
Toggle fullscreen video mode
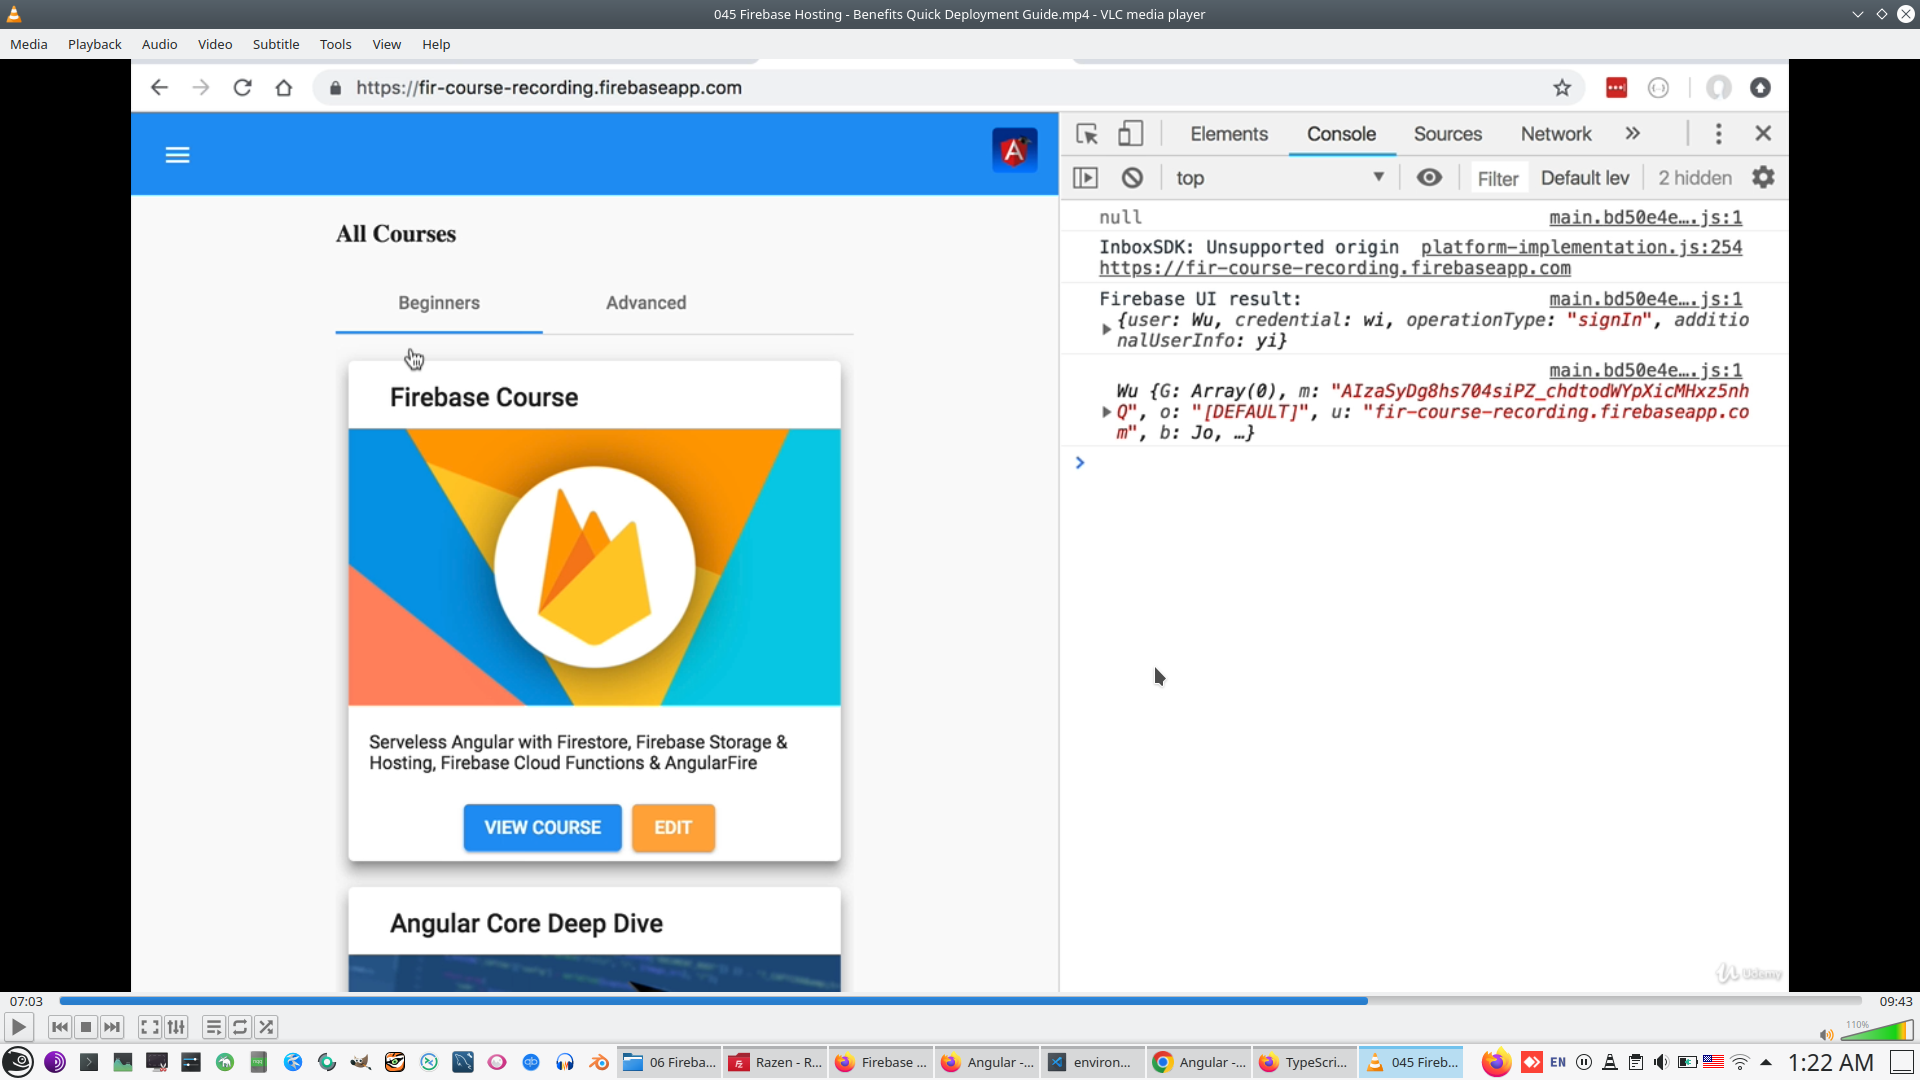(x=149, y=1027)
